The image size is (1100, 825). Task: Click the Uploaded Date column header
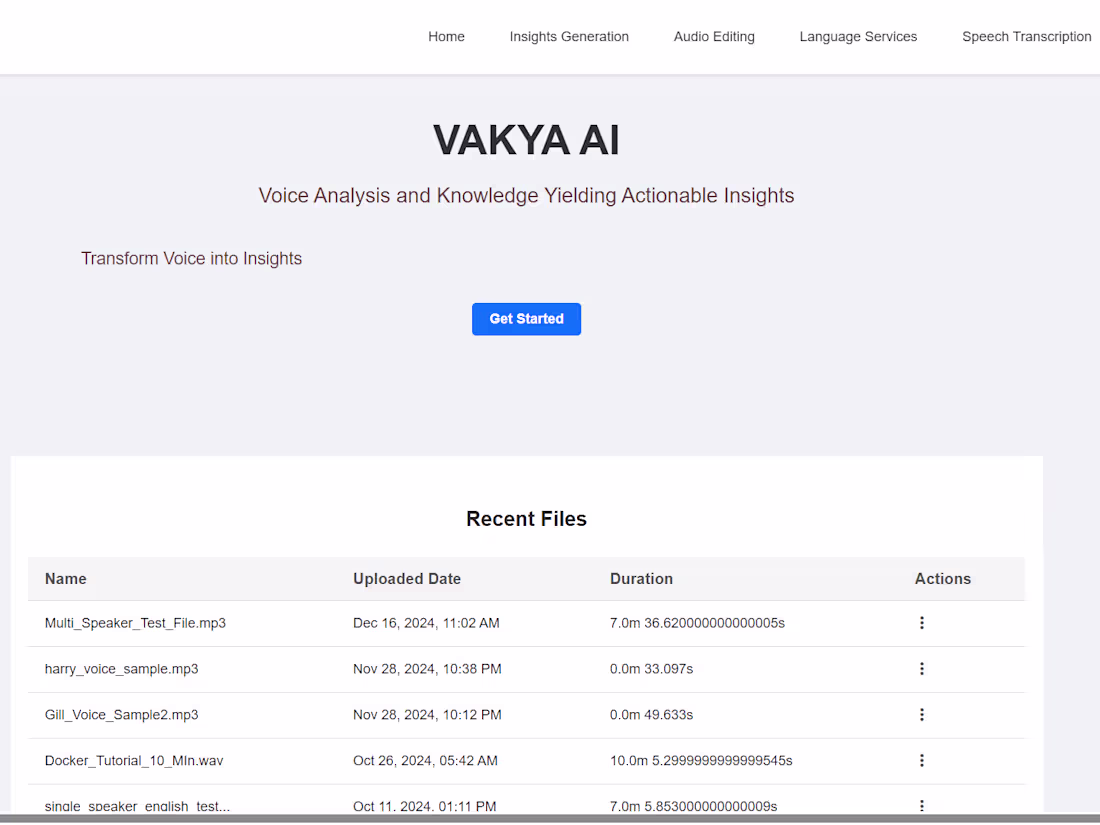pyautogui.click(x=407, y=579)
